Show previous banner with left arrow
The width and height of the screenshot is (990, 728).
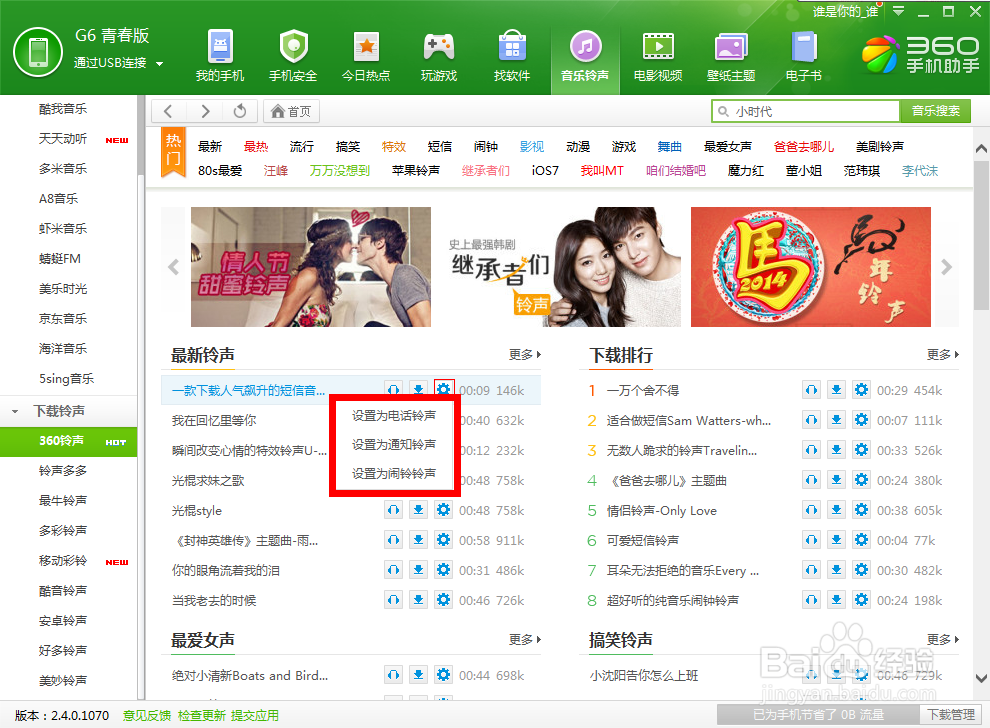click(x=174, y=267)
